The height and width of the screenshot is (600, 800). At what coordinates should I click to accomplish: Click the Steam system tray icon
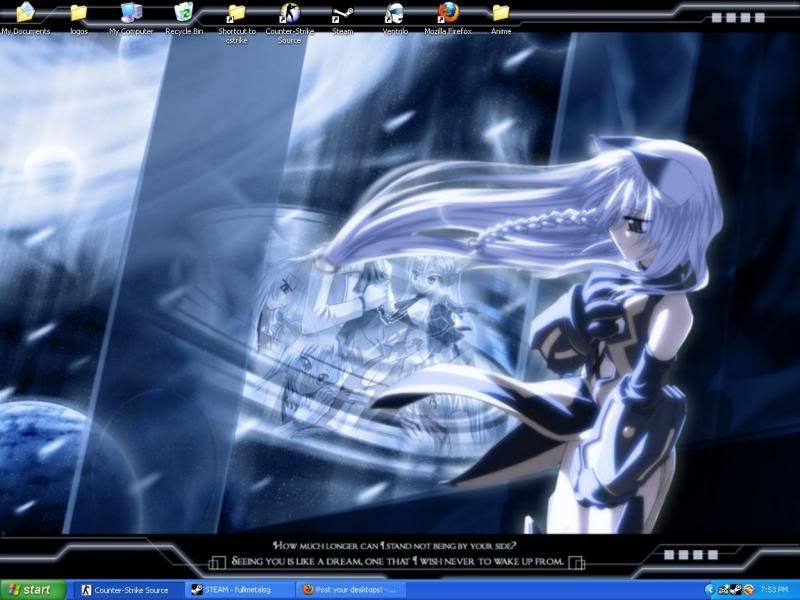pyautogui.click(x=736, y=590)
